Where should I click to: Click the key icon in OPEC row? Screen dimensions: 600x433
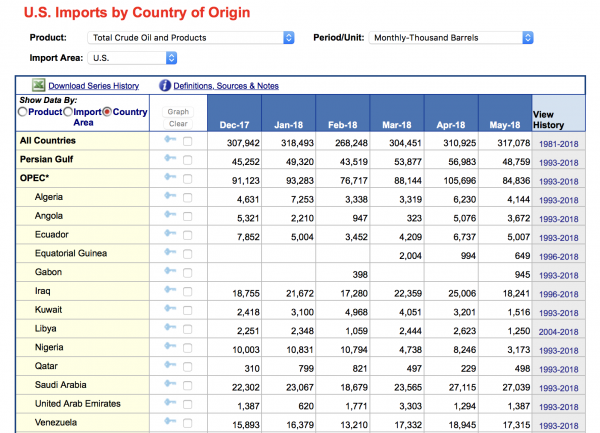[x=170, y=177]
